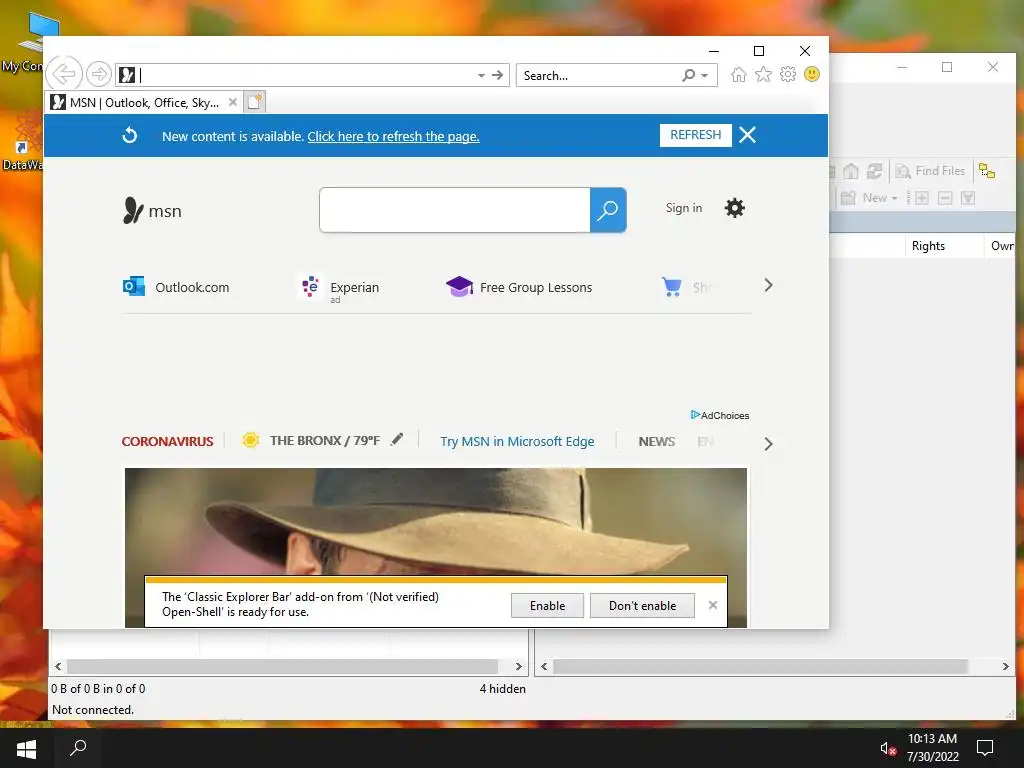Open the taskbar clock and date
This screenshot has width=1024, height=768.
click(x=933, y=748)
